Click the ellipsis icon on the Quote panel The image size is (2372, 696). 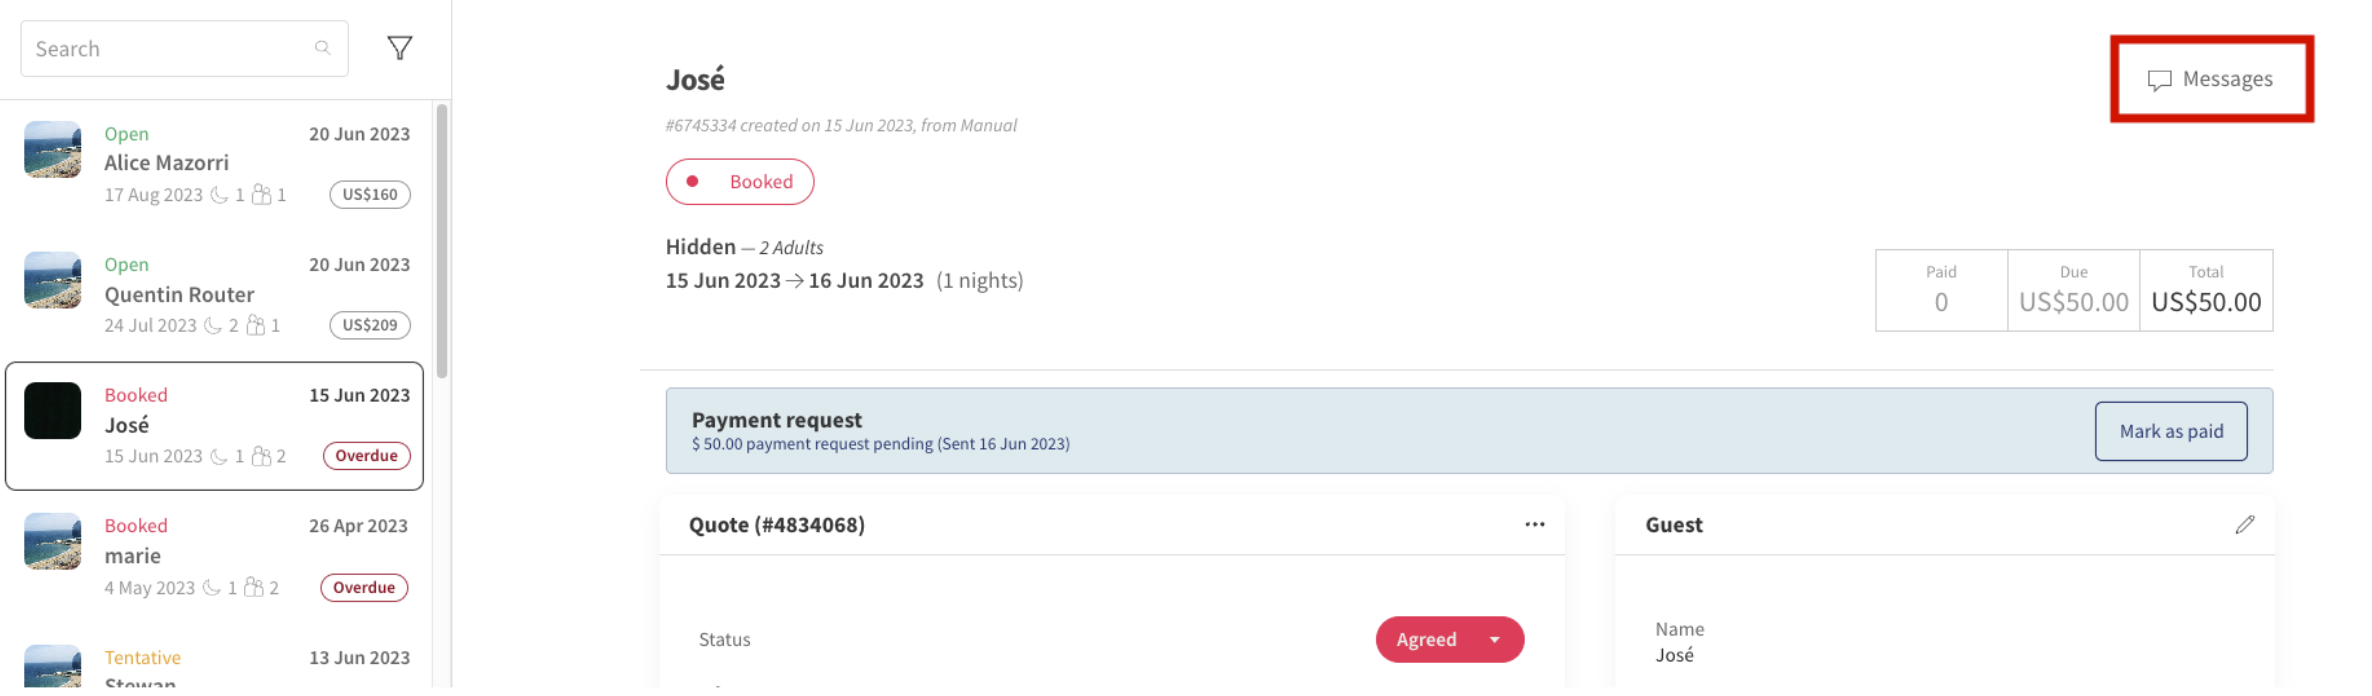click(x=1535, y=524)
